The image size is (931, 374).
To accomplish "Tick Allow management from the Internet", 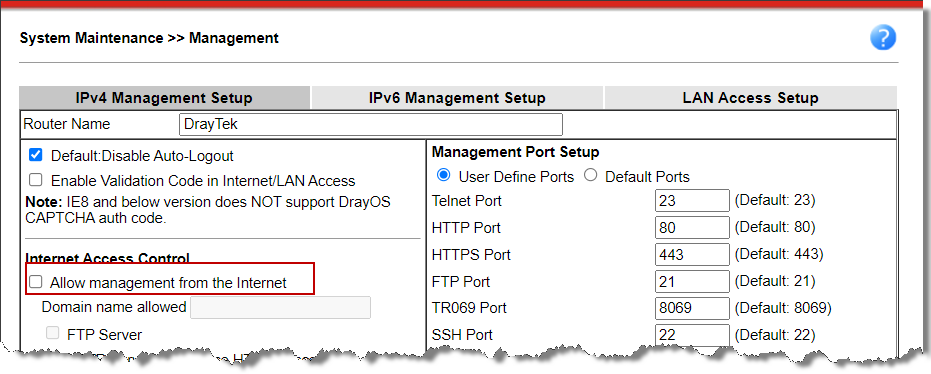I will tap(36, 282).
